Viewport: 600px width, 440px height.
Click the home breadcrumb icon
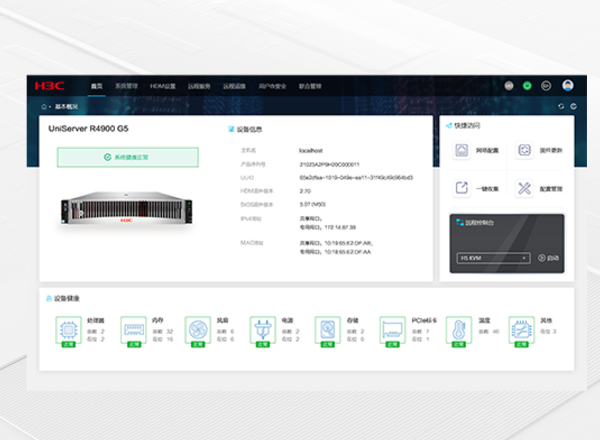(x=44, y=106)
